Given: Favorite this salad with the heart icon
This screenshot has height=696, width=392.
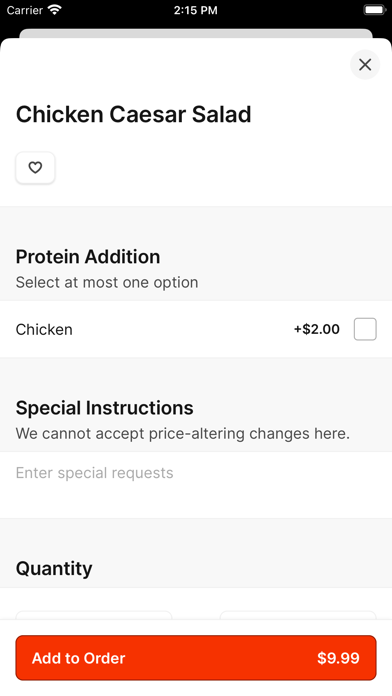Looking at the screenshot, I should coord(35,168).
